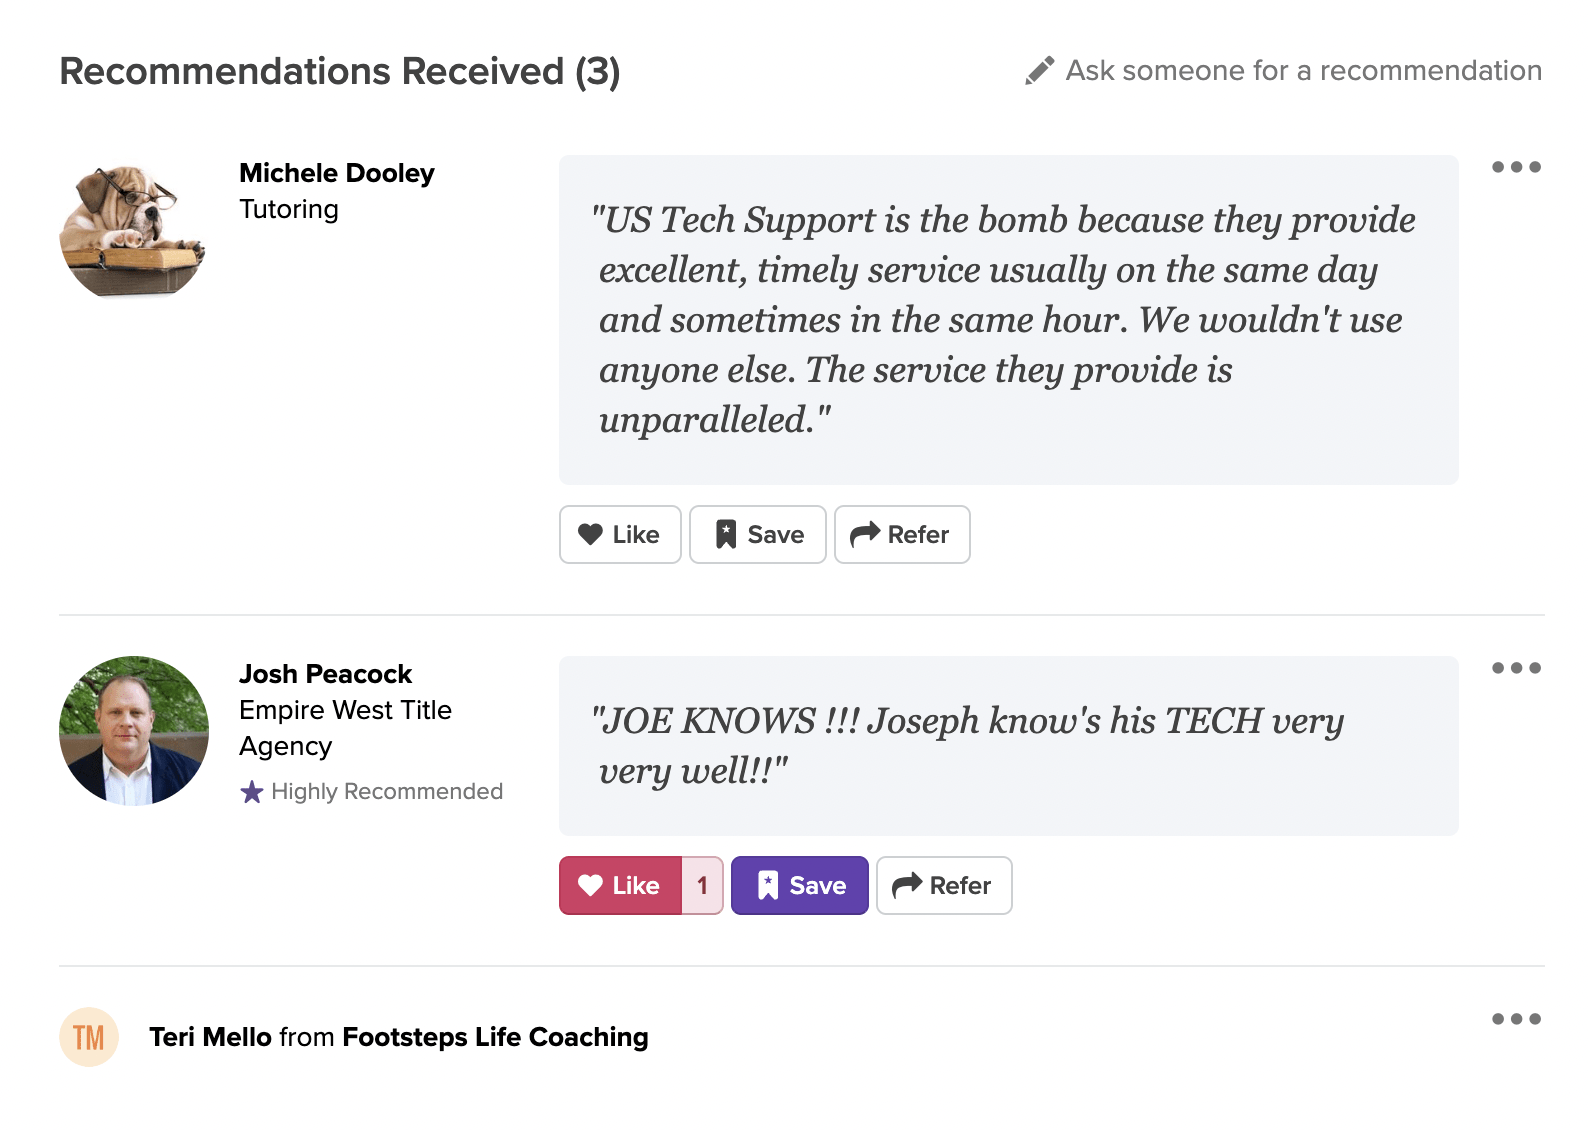Open Michele Dooley's bulldog profile picture

[133, 231]
